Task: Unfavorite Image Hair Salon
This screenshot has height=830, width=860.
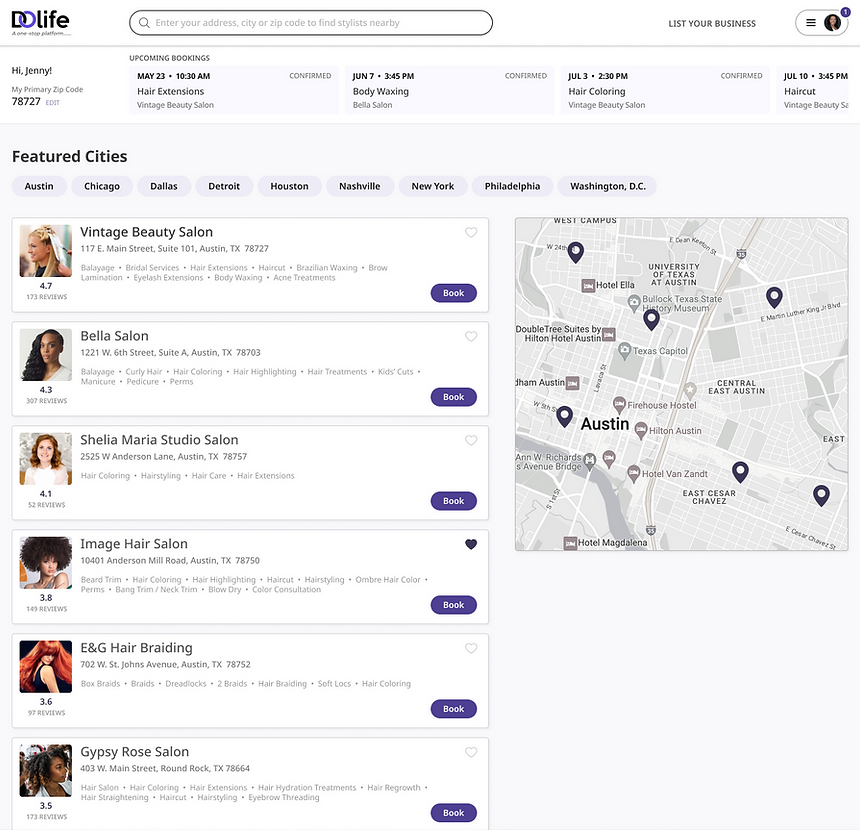Action: pos(471,544)
